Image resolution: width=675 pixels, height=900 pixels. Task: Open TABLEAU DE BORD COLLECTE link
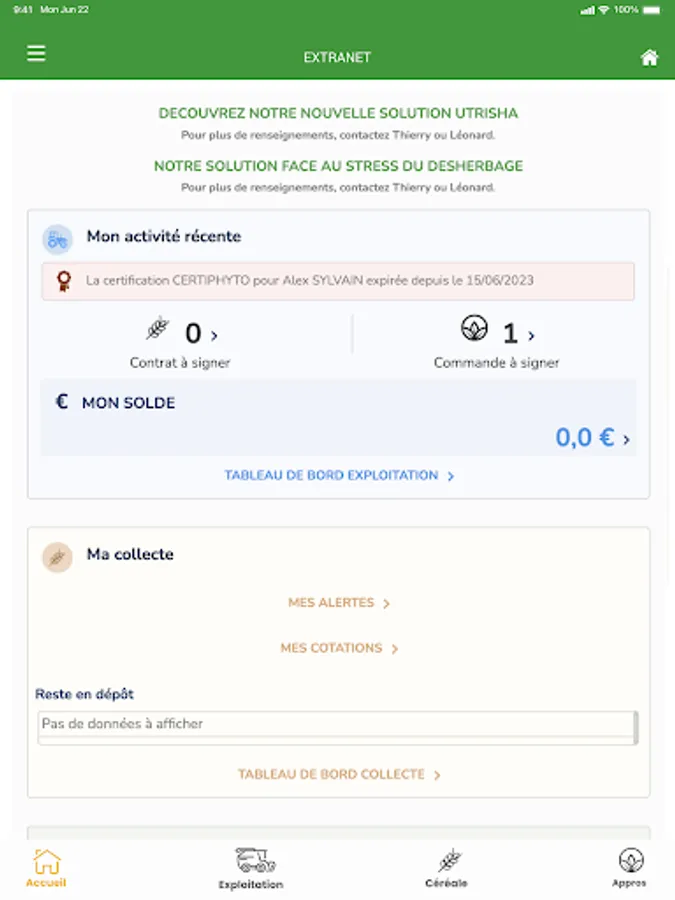coord(339,774)
